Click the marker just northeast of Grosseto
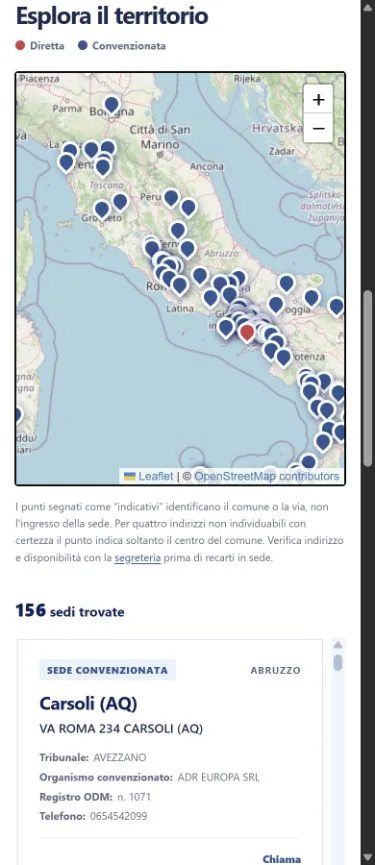 pos(120,202)
